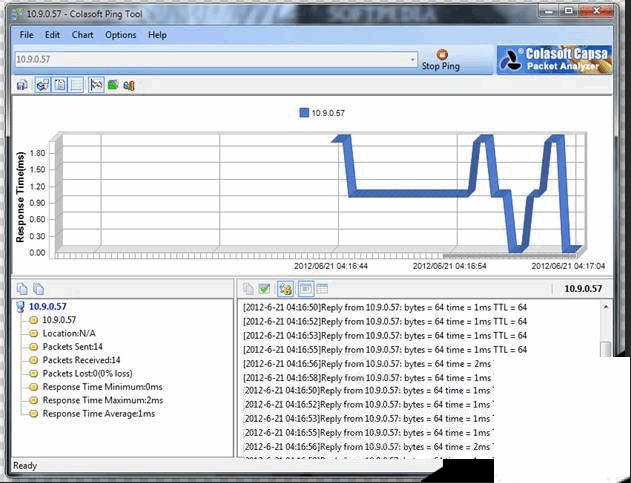
Task: Select Response Time Average:1ms row
Action: tap(99, 413)
